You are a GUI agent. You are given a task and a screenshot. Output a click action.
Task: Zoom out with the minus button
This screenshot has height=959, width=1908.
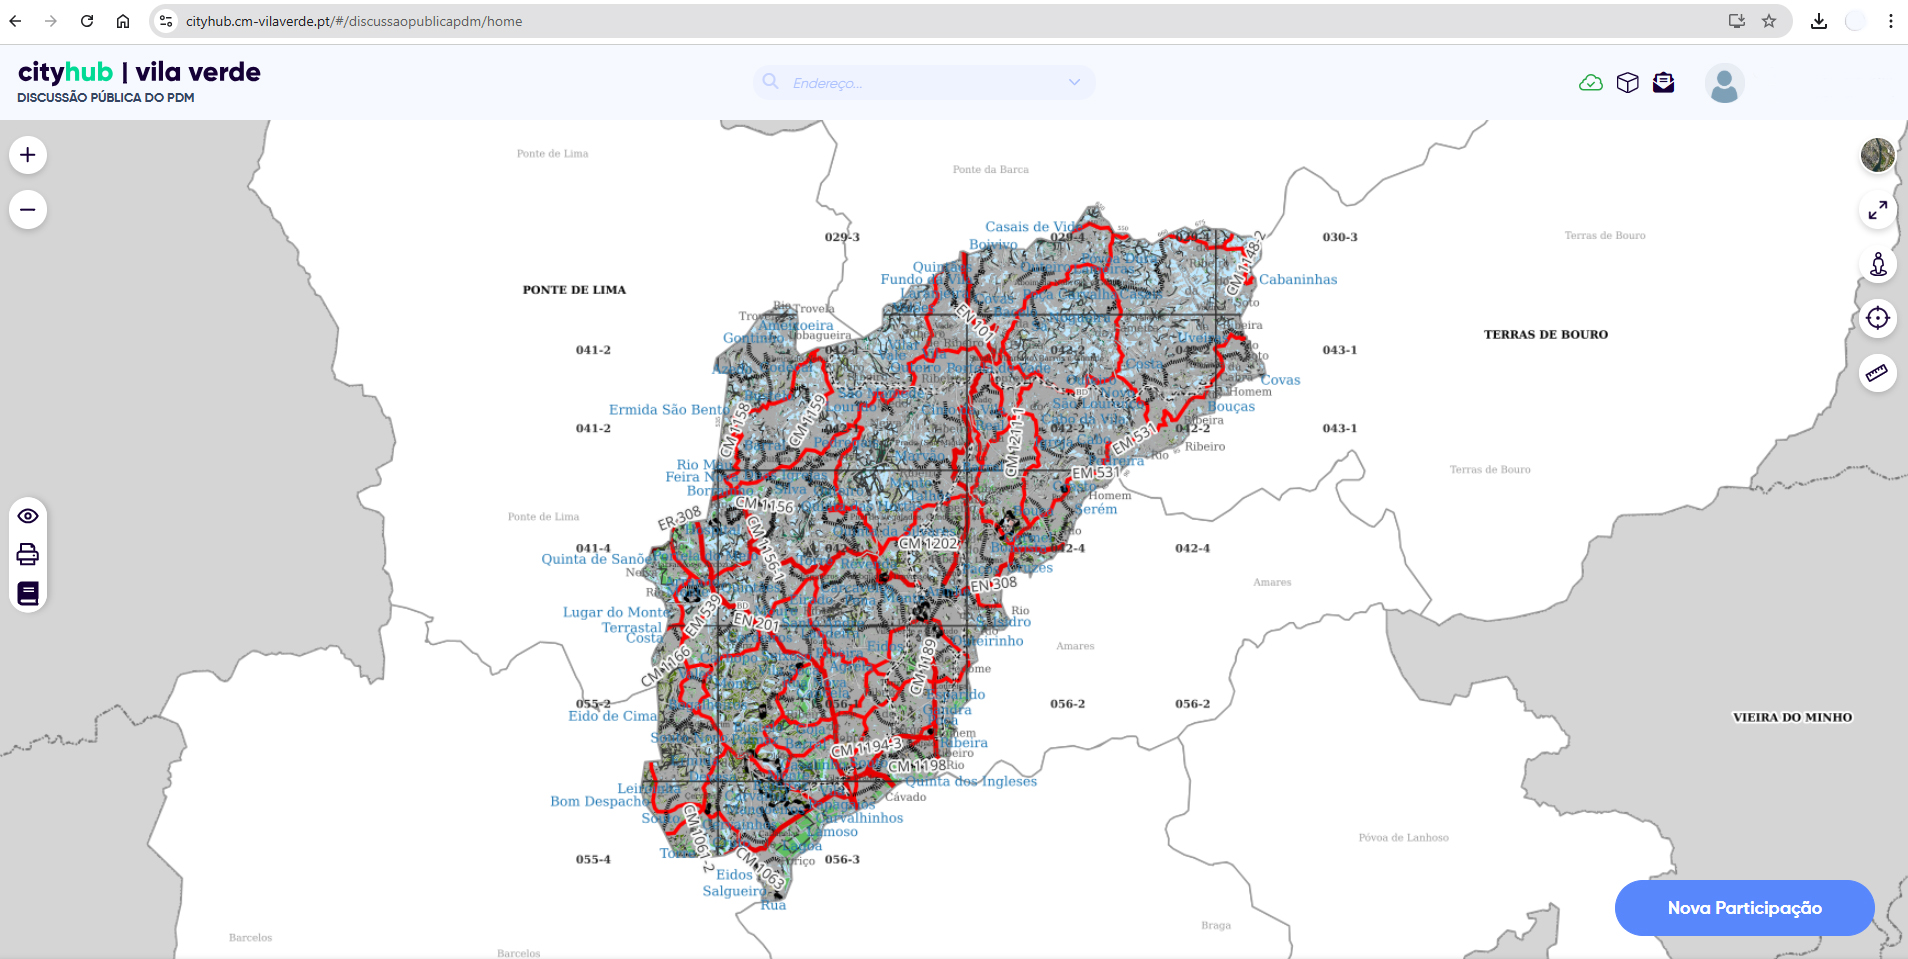tap(28, 210)
